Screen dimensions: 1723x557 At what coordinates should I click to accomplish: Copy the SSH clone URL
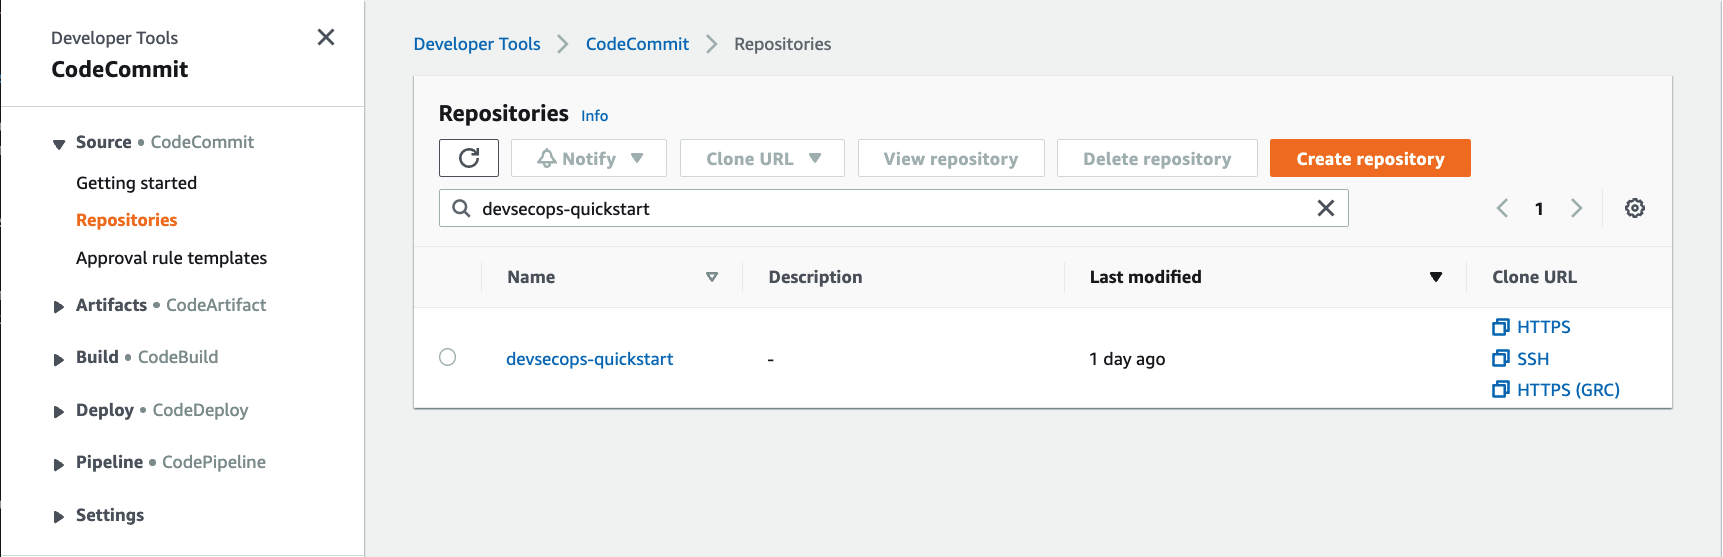1521,359
